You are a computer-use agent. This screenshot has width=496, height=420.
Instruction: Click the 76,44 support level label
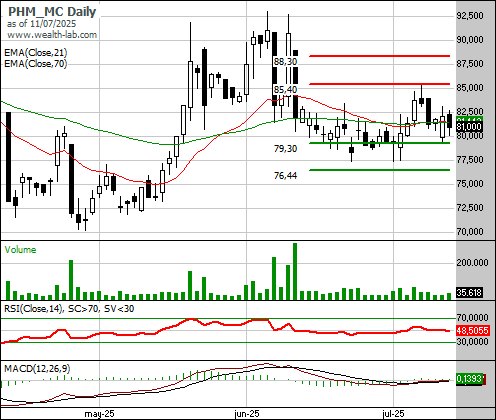[285, 176]
